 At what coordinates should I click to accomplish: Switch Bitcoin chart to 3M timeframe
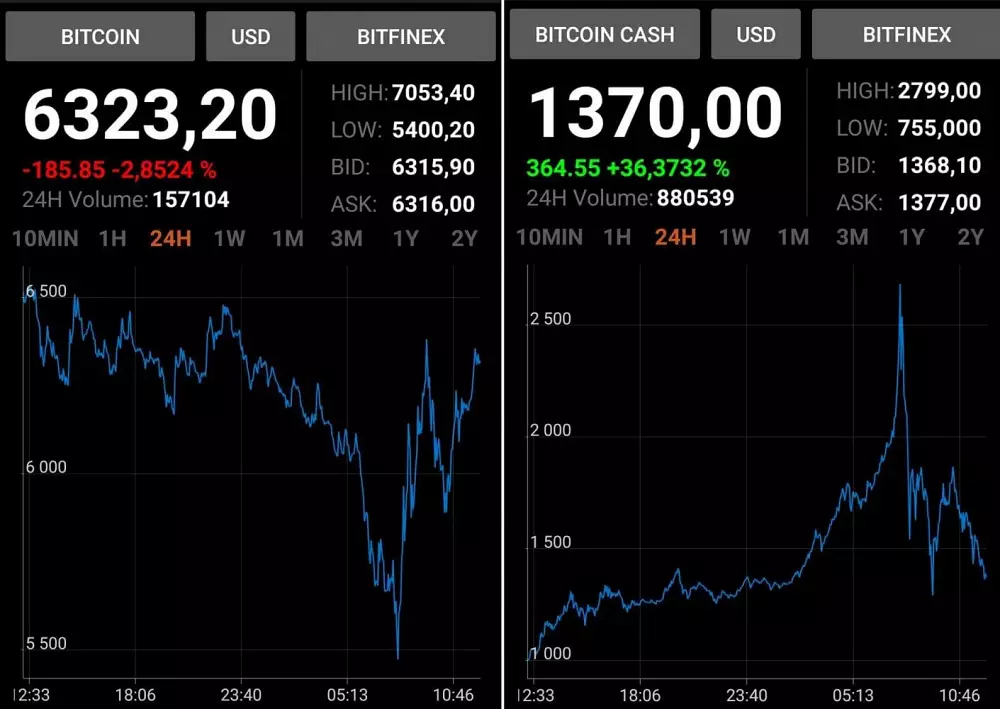click(347, 239)
